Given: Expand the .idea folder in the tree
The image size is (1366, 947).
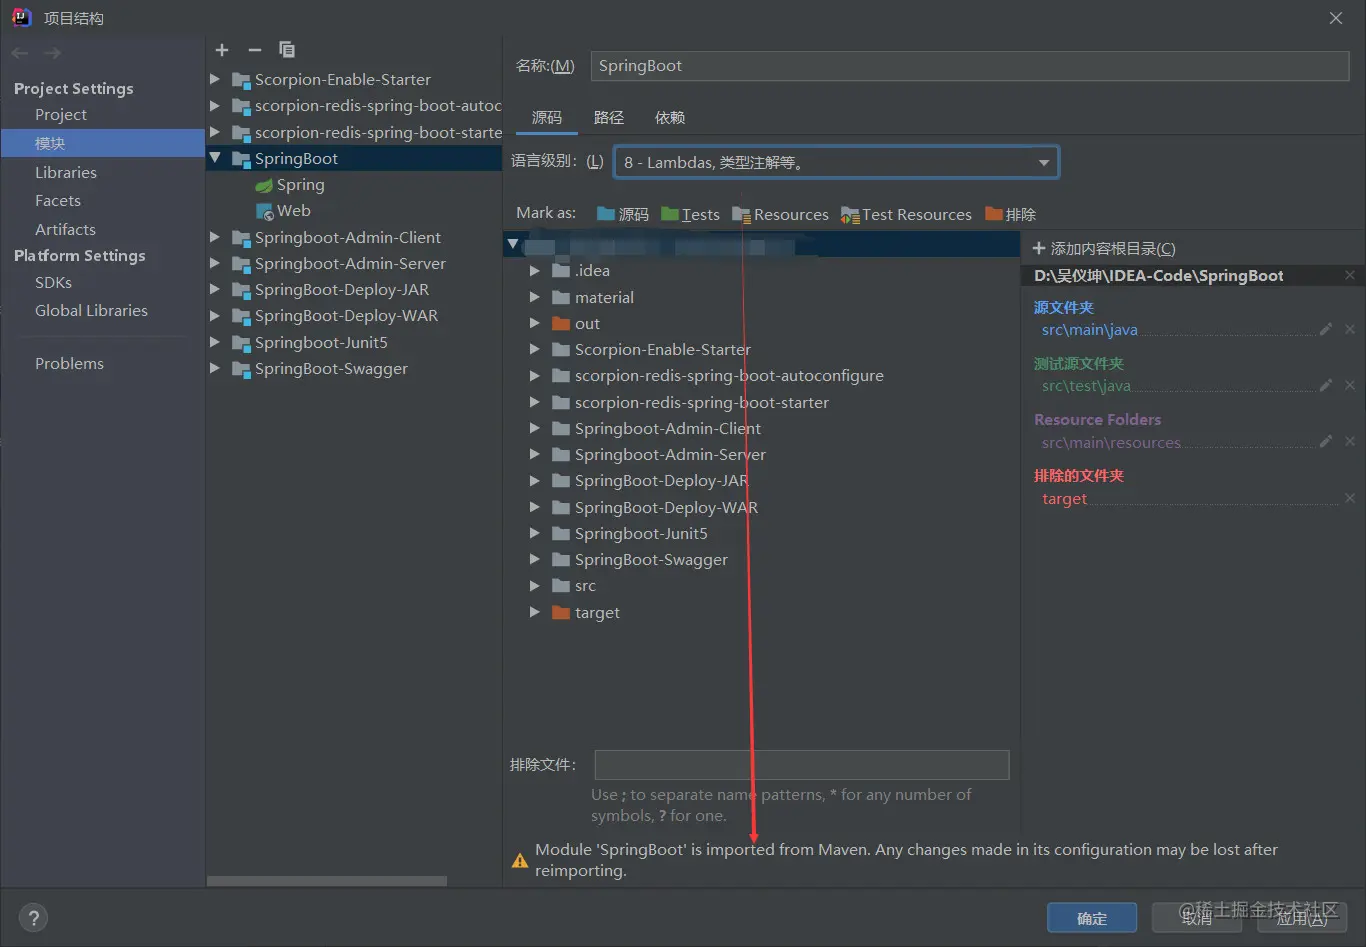Looking at the screenshot, I should point(536,270).
